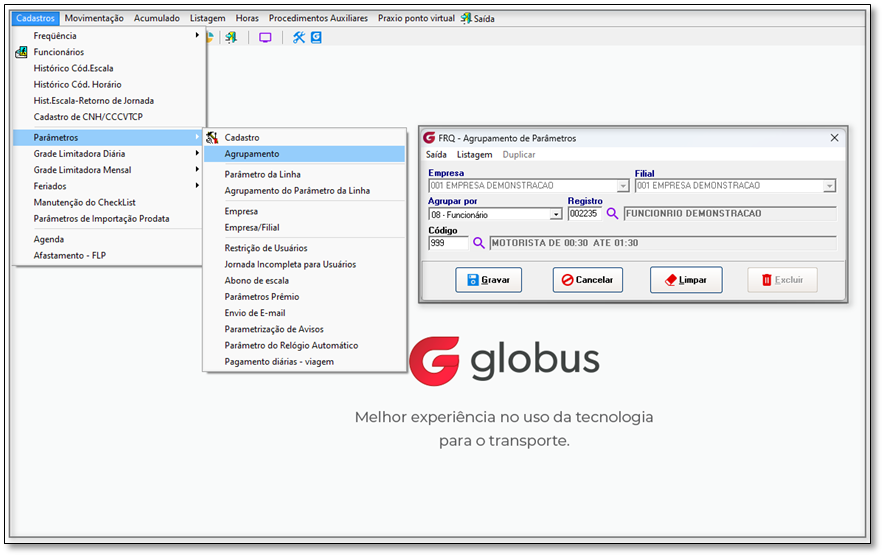Click the Cancelar button
884x557 pixels.
(x=588, y=280)
